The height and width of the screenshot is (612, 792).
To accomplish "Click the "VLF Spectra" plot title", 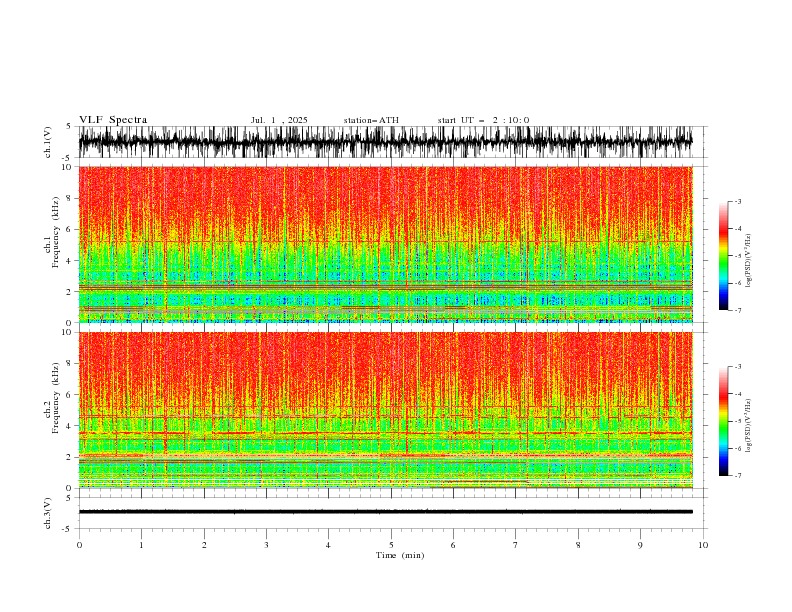I will pos(113,120).
